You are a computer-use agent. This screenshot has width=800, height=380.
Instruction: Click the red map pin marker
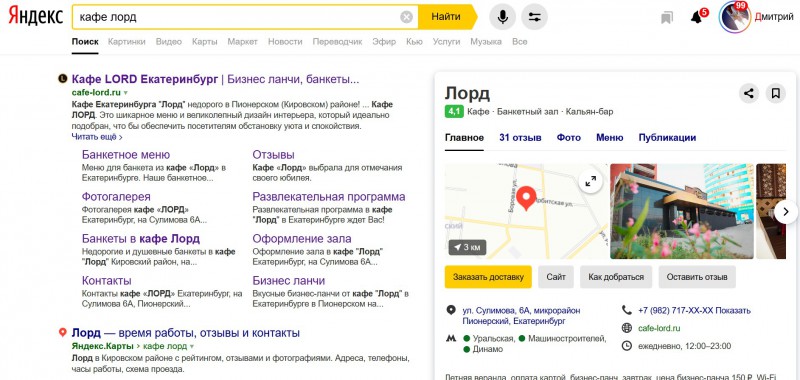[526, 198]
